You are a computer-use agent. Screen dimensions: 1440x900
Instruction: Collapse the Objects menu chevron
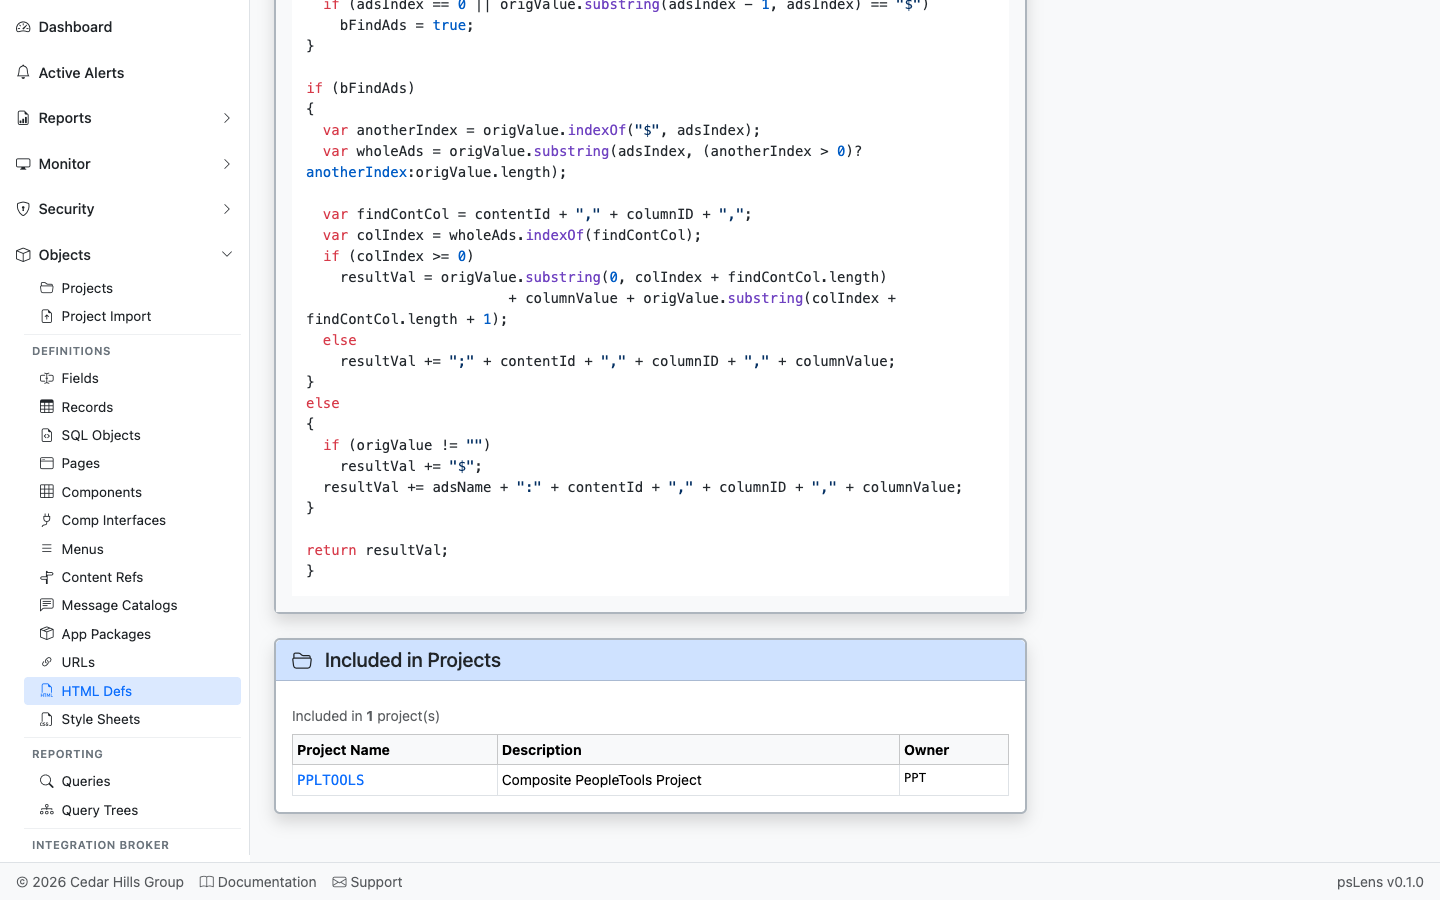227,255
